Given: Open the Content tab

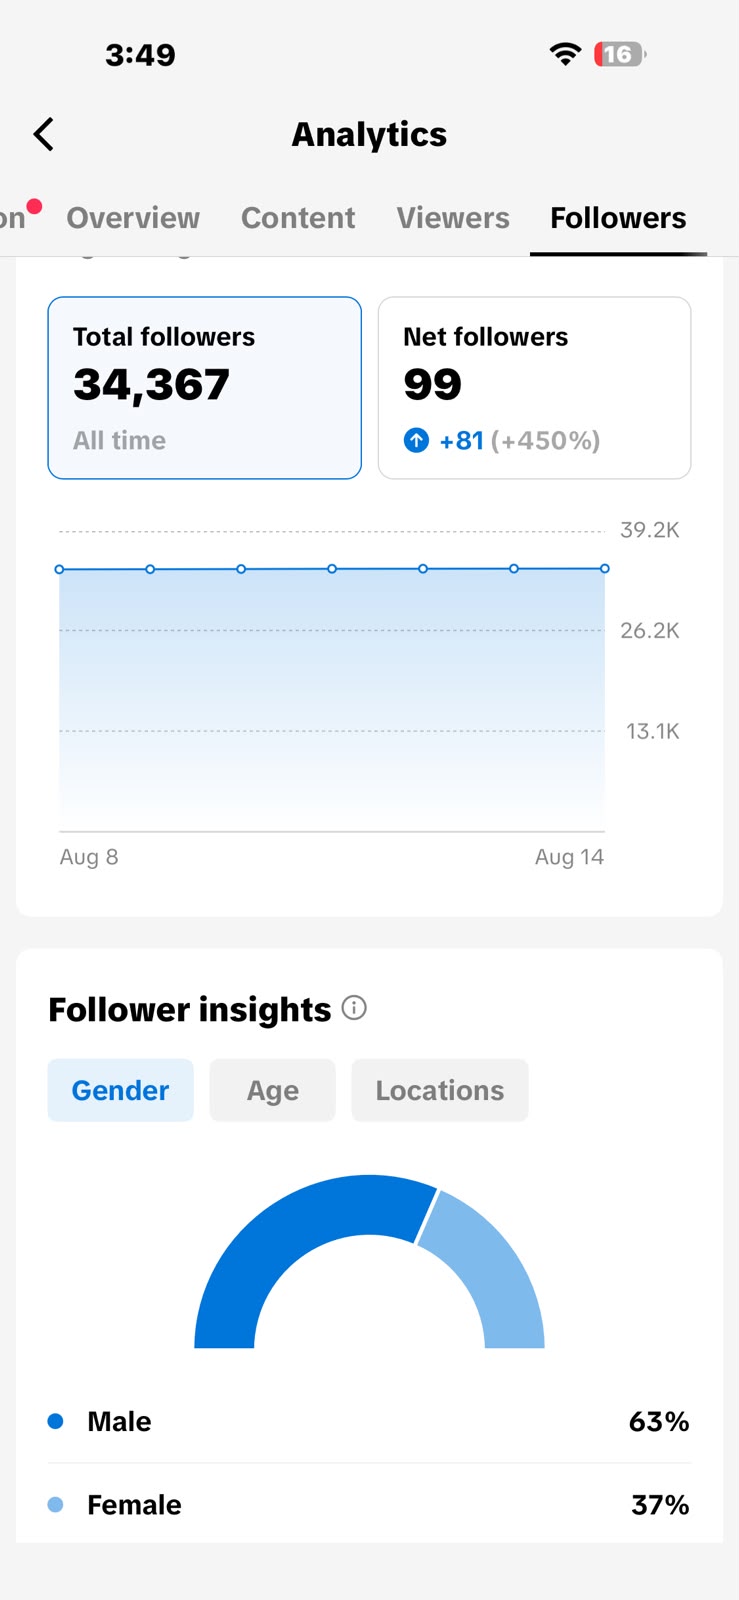Looking at the screenshot, I should pyautogui.click(x=298, y=218).
